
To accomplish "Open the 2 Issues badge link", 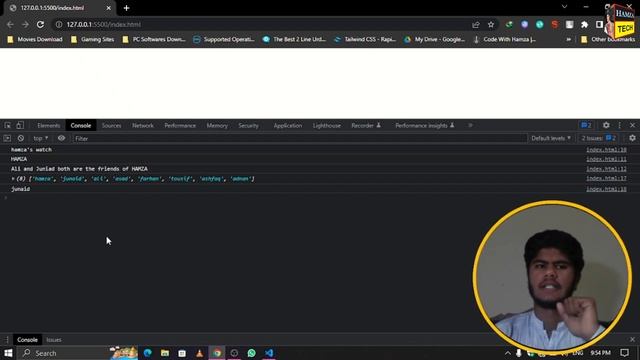I will [599, 138].
